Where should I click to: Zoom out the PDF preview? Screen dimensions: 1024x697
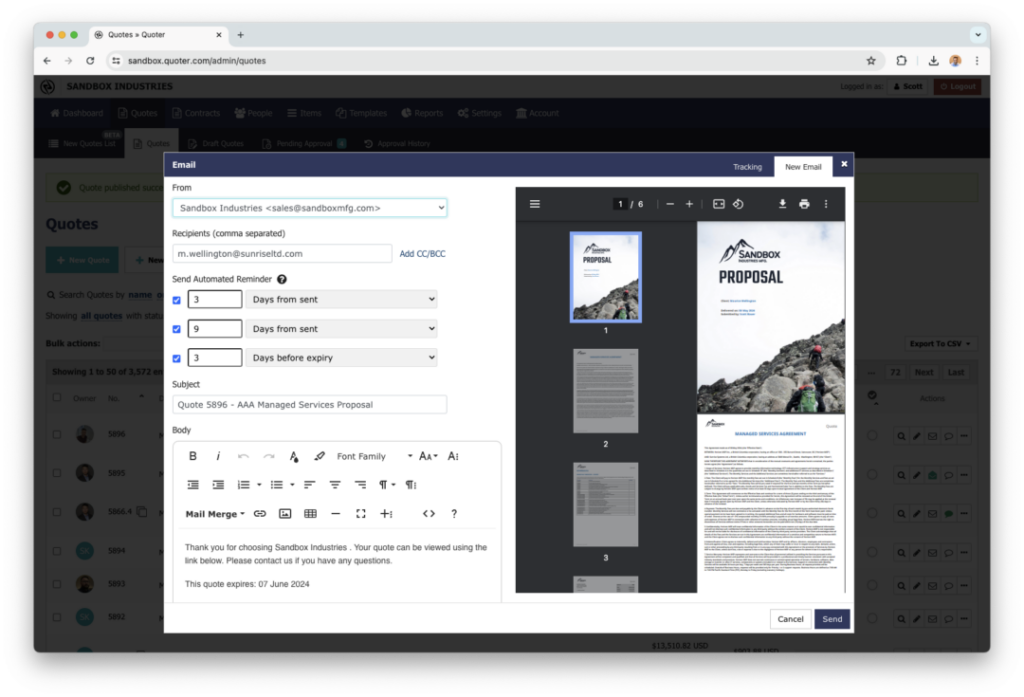[670, 204]
